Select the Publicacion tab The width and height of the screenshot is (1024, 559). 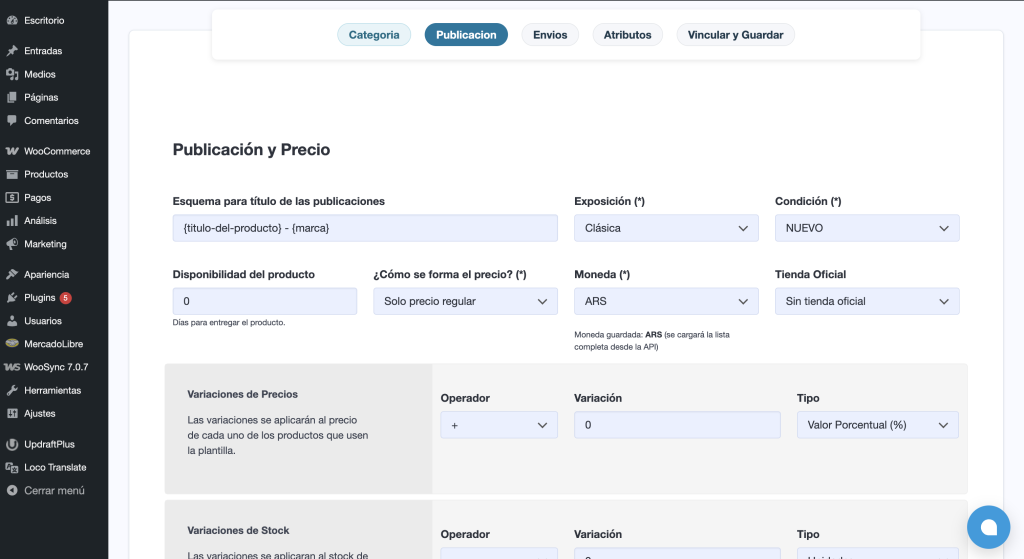point(466,35)
